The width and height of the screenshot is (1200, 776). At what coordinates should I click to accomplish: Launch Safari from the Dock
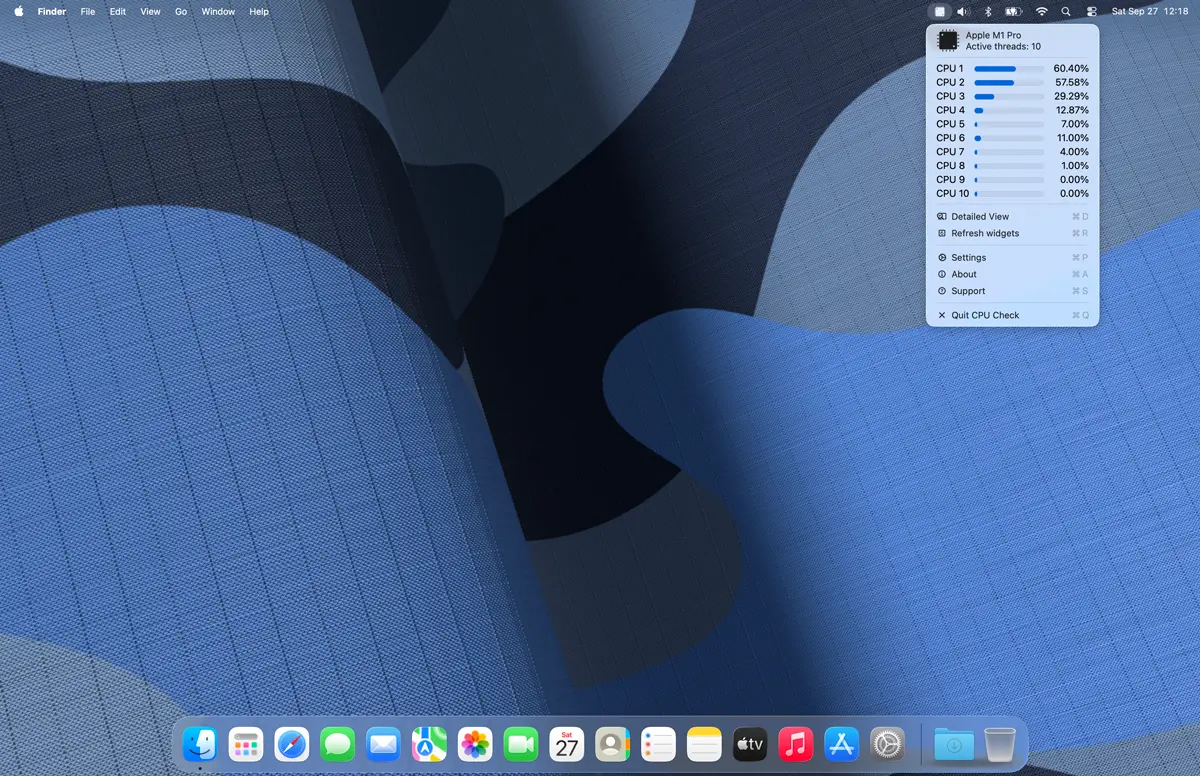[292, 744]
